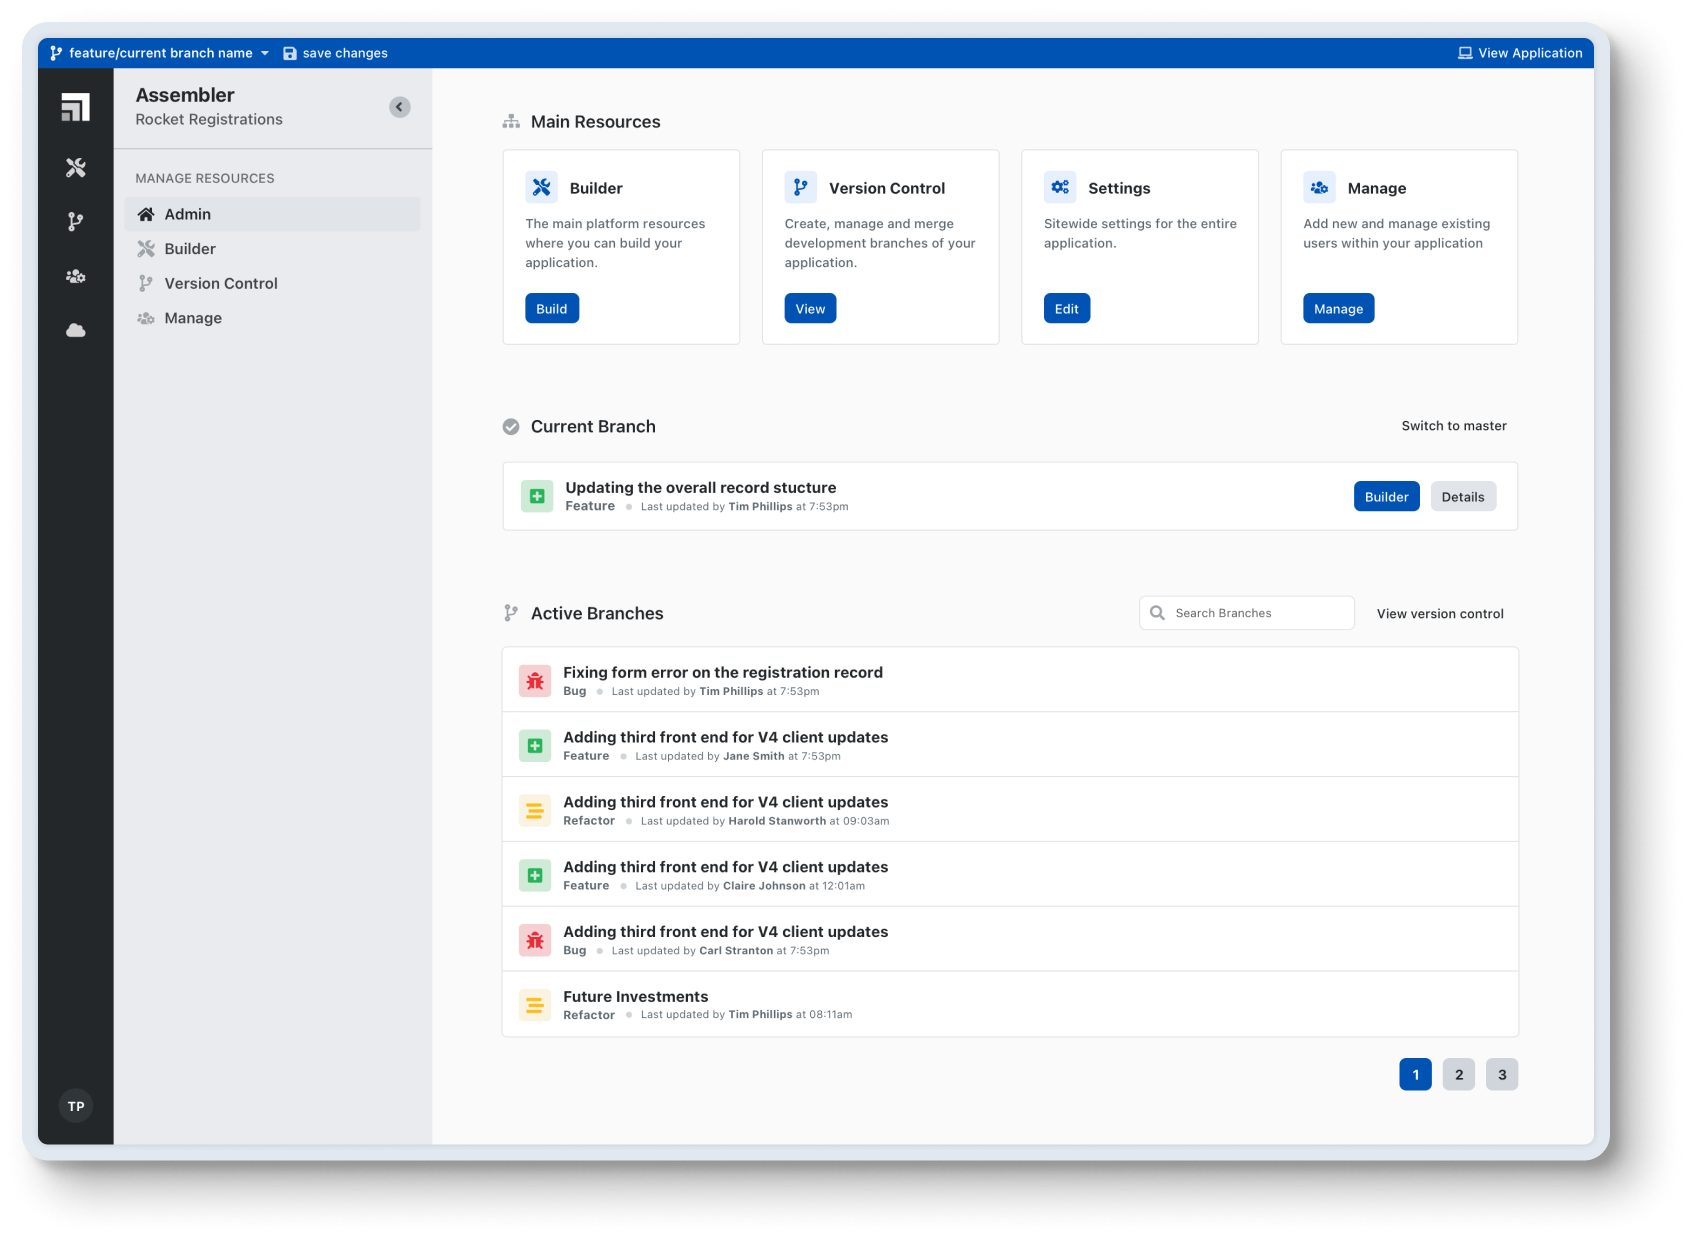The image size is (1688, 1239).
Task: Click Builder button on current branch row
Action: click(x=1386, y=496)
